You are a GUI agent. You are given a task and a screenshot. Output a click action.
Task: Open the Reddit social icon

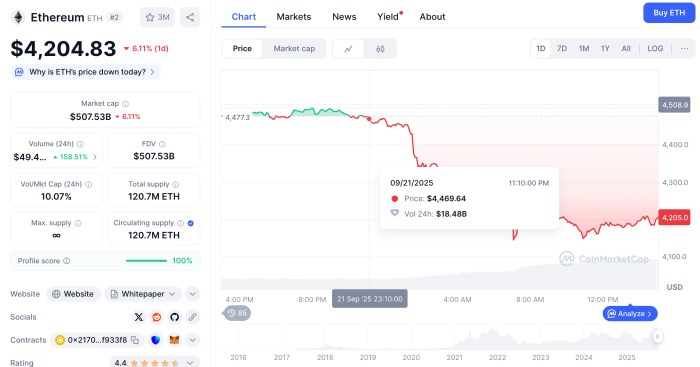pyautogui.click(x=157, y=317)
